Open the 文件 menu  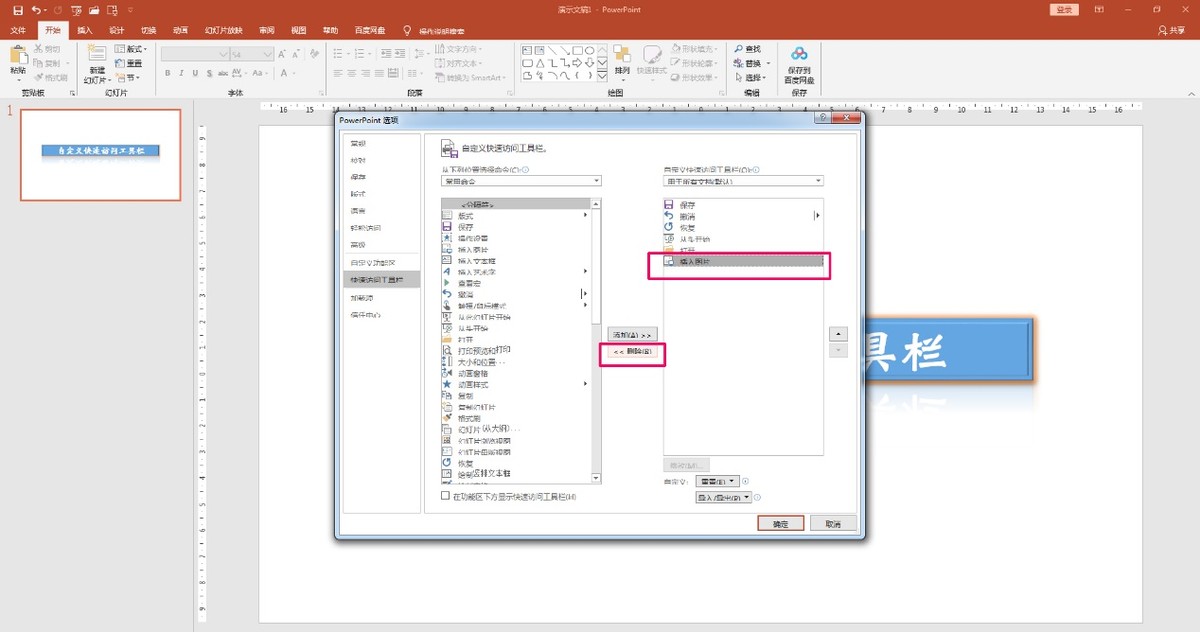18,31
